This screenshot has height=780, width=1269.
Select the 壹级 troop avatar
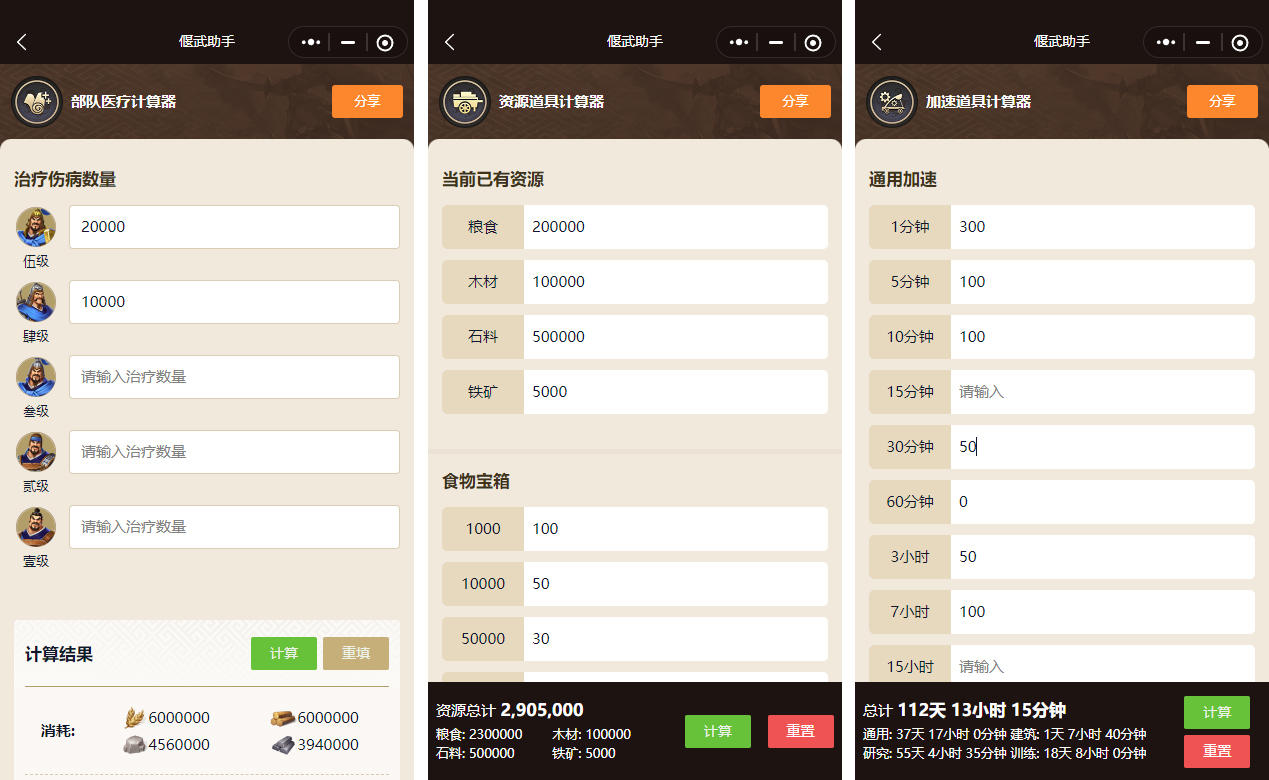(x=36, y=527)
